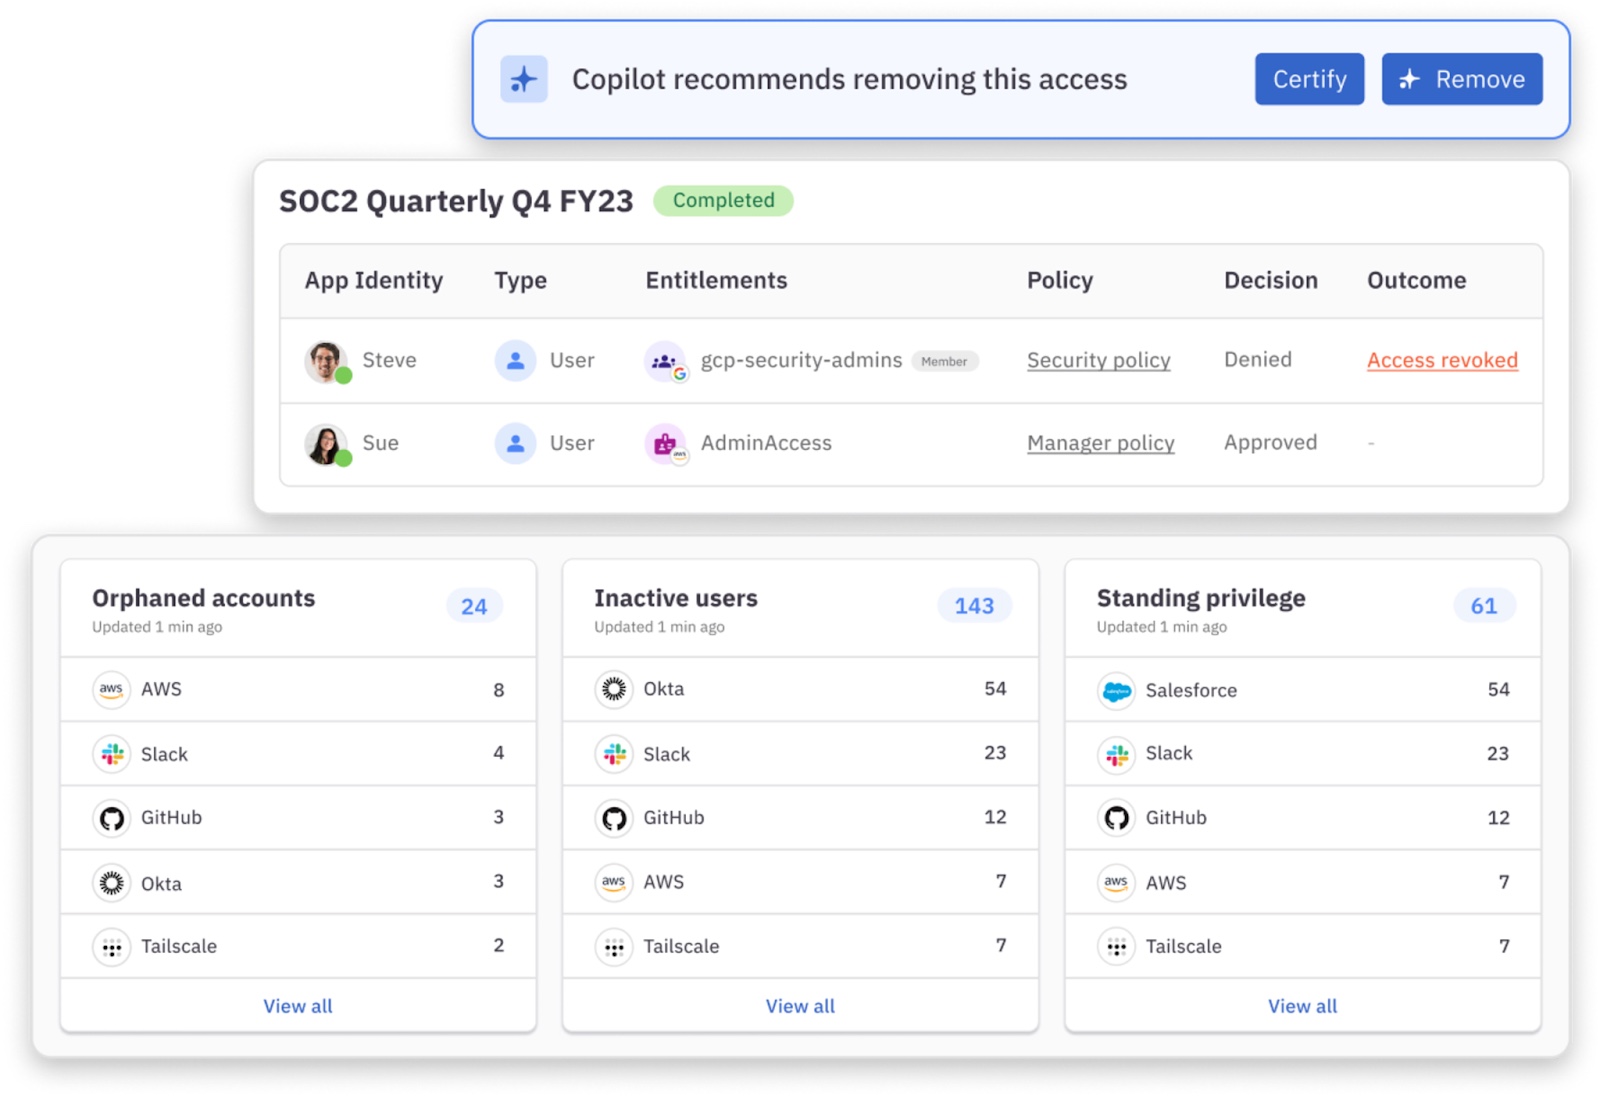View all Standing privilege entries
1600x1114 pixels.
pos(1302,1006)
